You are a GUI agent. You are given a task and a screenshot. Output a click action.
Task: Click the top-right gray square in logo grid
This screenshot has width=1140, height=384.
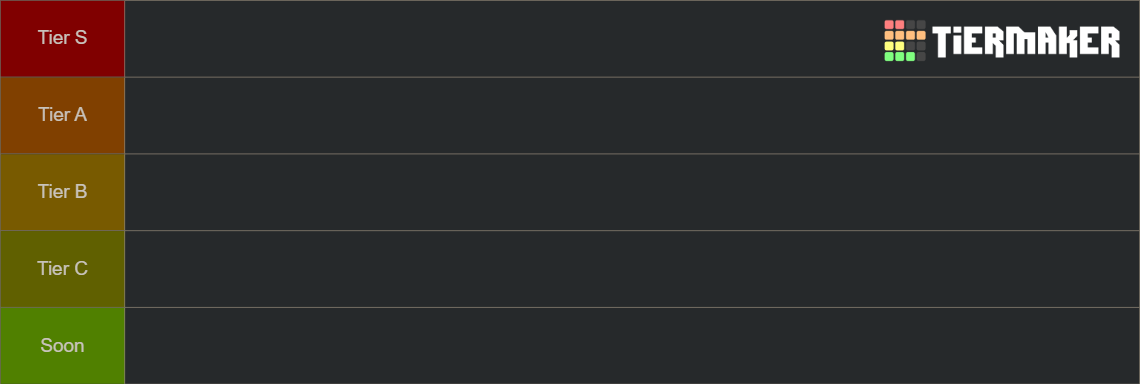(921, 25)
